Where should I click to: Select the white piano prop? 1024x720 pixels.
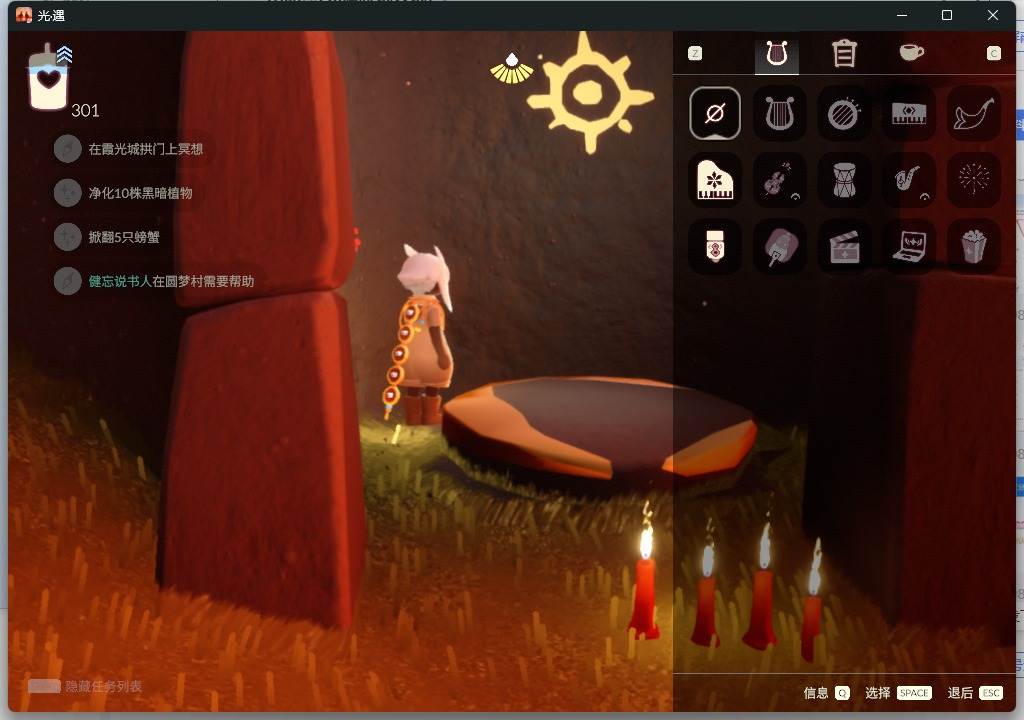(x=714, y=180)
